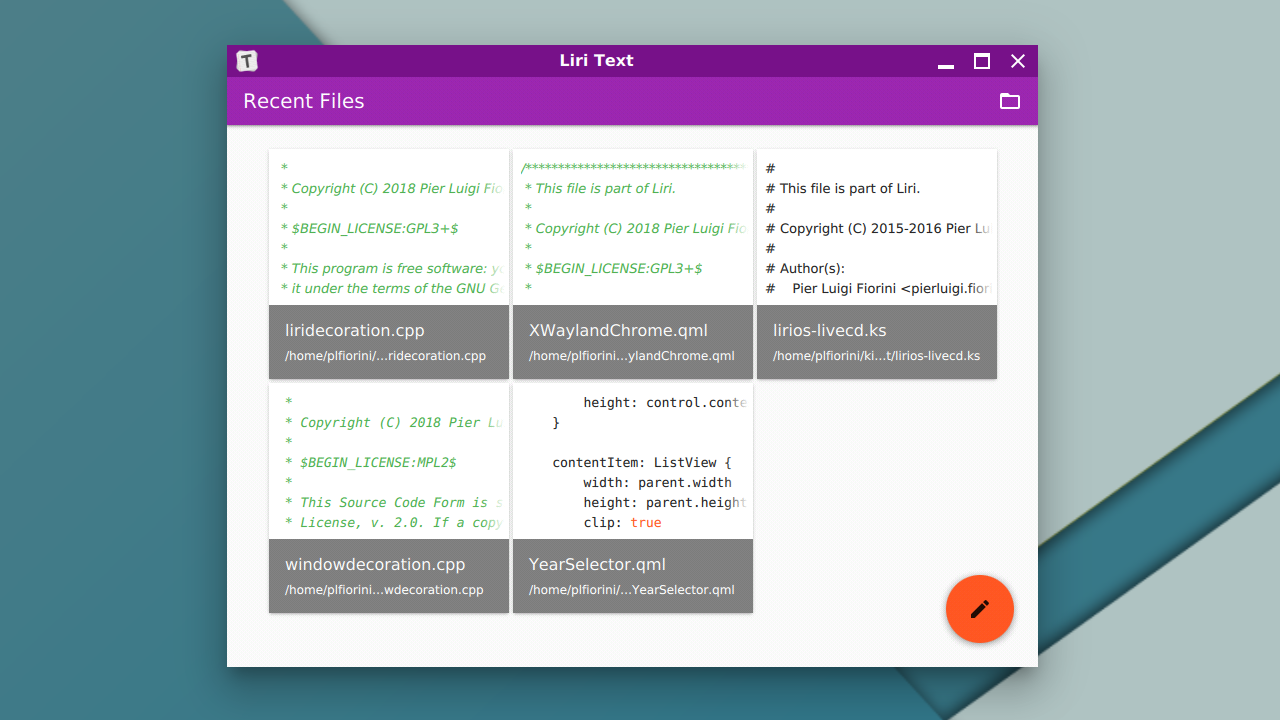The image size is (1280, 720).
Task: Close the Liri Text window
Action: coord(1018,61)
